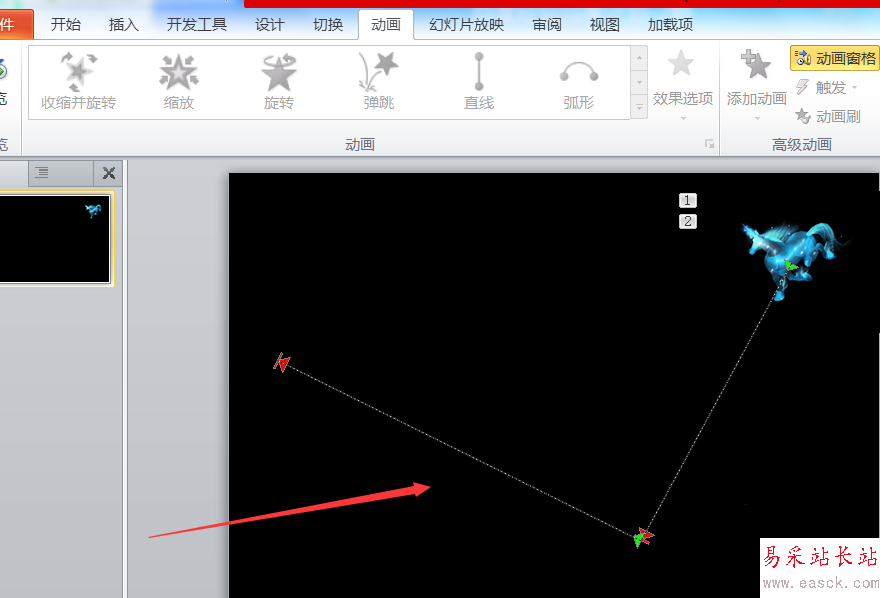Toggle the 动画窗格 pane
Viewport: 880px width, 598px height.
coord(835,58)
